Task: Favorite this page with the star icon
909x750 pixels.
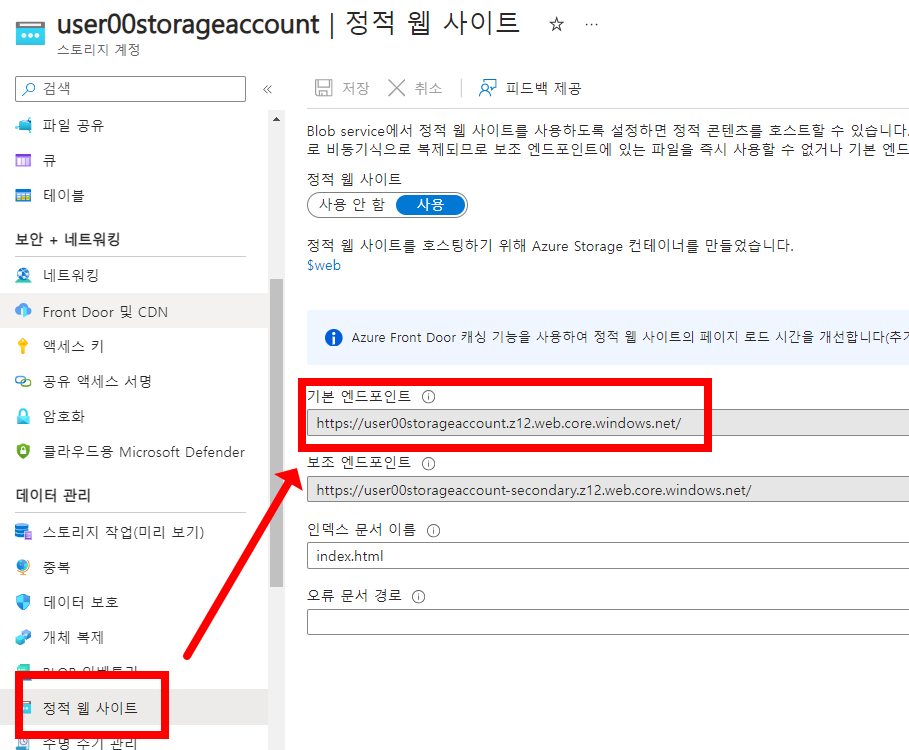Action: (557, 24)
